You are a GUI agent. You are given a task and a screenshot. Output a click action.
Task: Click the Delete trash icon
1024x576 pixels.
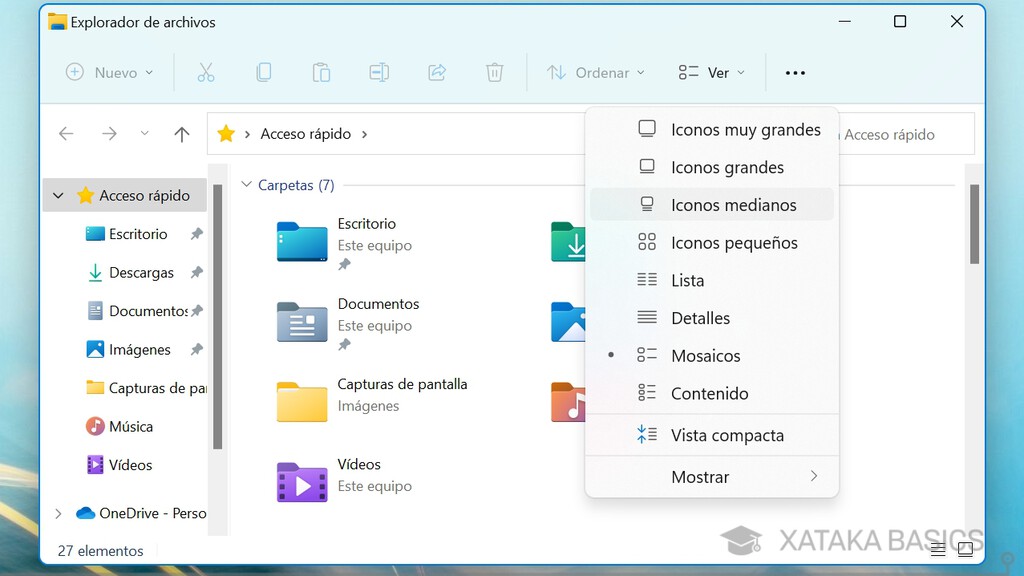coord(494,72)
